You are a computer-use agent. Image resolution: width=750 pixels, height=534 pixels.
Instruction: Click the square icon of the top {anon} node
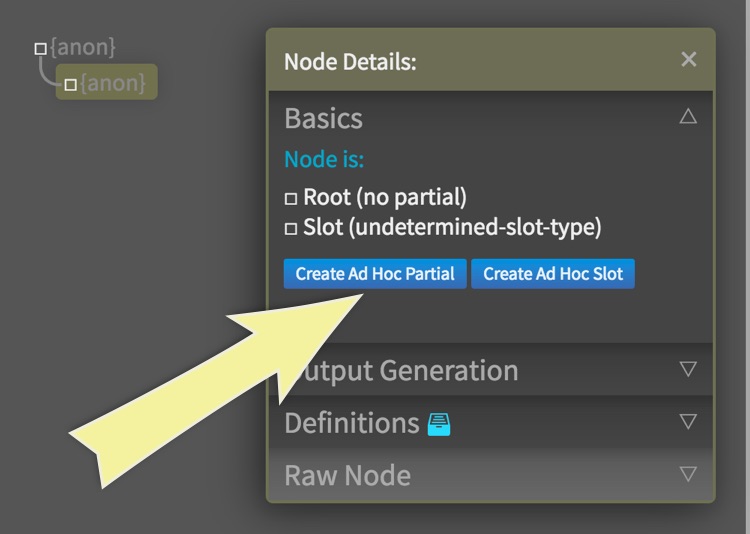tap(40, 48)
